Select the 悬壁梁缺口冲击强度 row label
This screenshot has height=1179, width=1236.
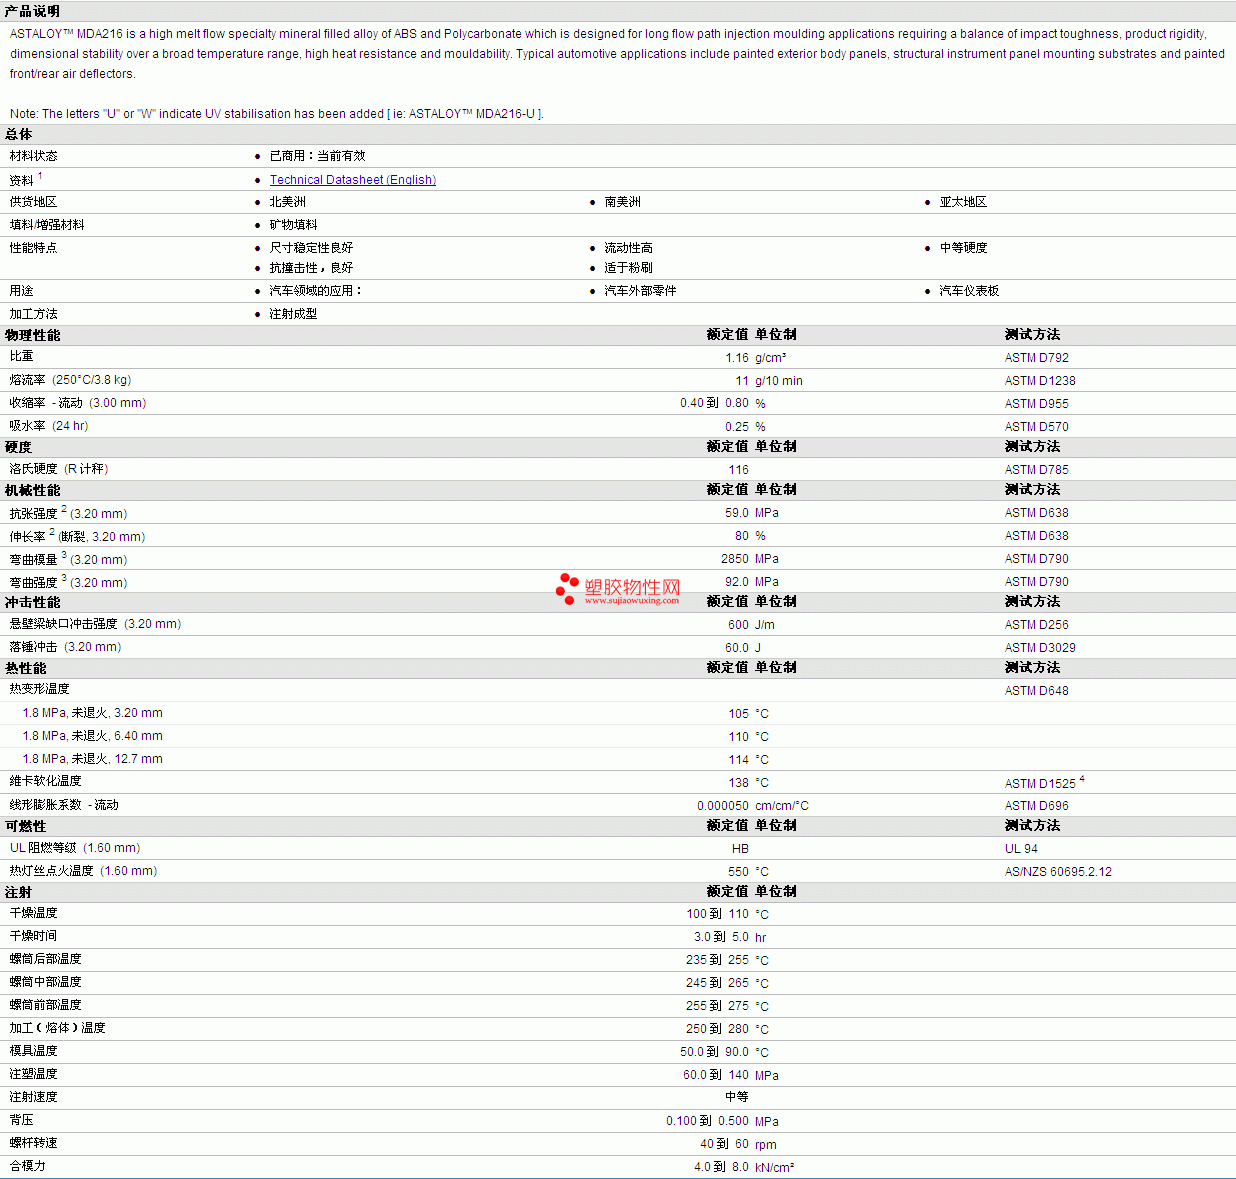[x=96, y=624]
